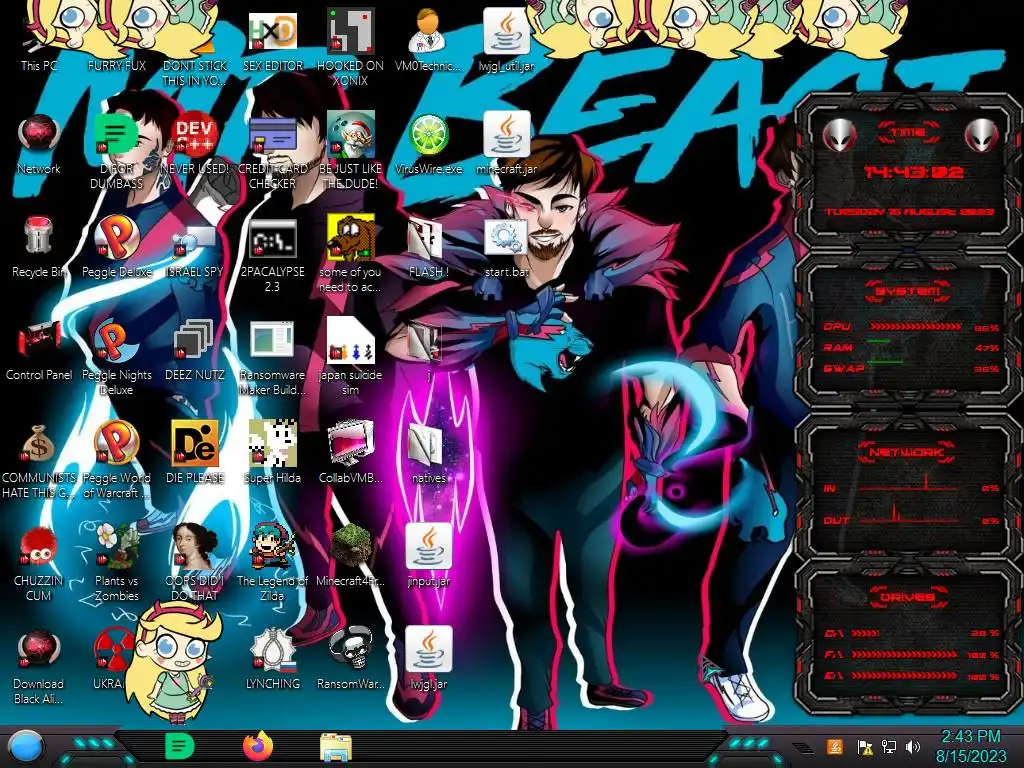Select the RansomWar... skull icon
The width and height of the screenshot is (1024, 768).
[x=351, y=660]
